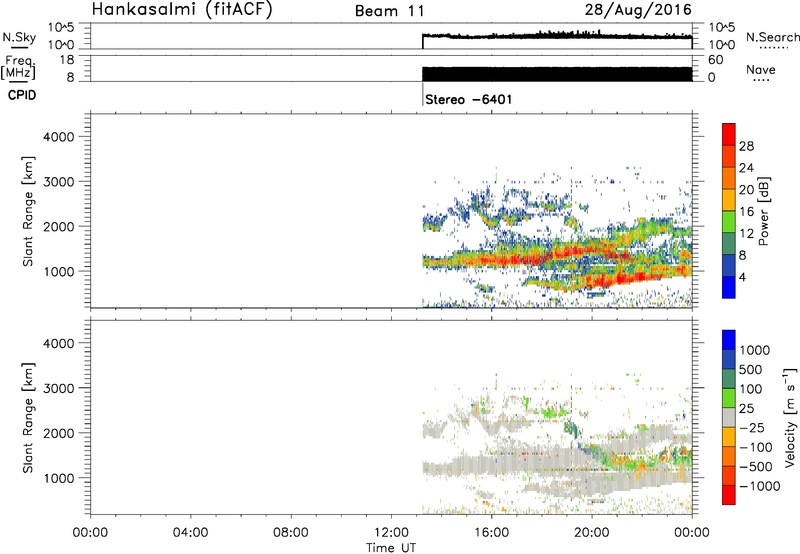Click the bright blue bottom segment of Power bar

coord(729,287)
